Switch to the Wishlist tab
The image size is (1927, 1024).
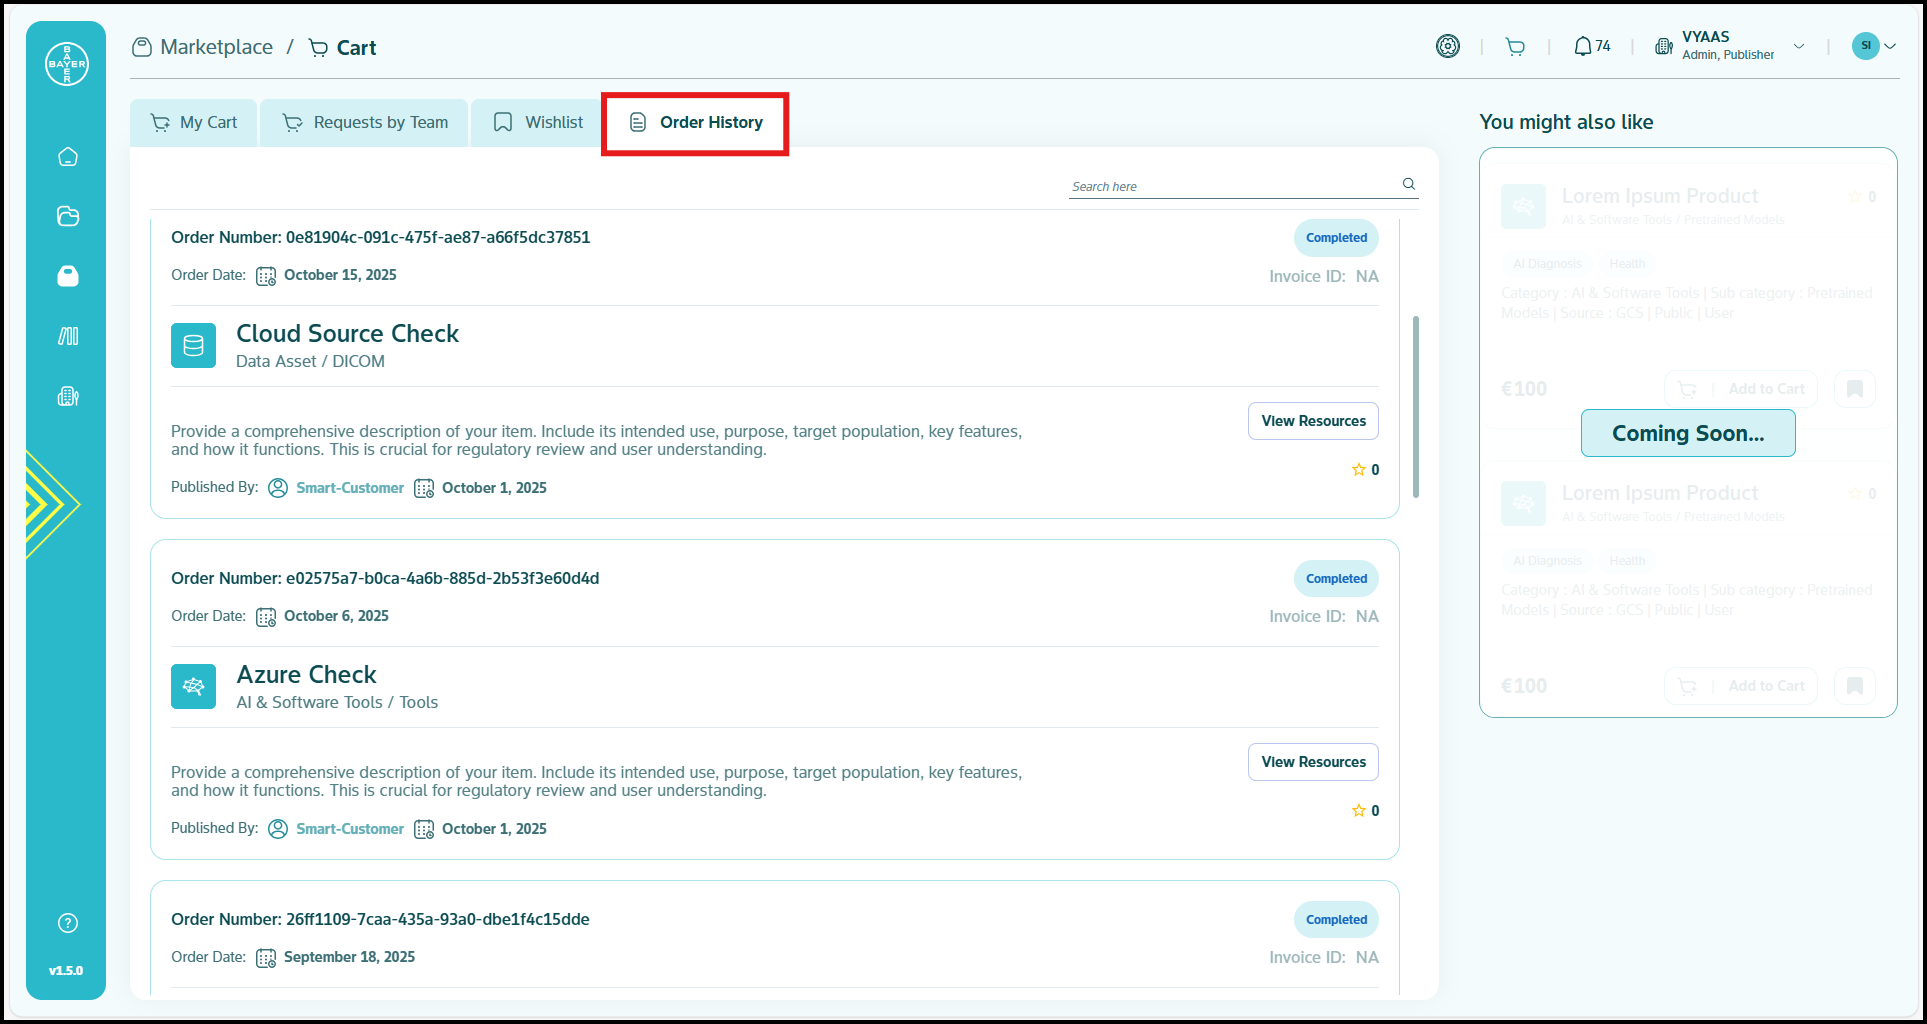pos(538,123)
